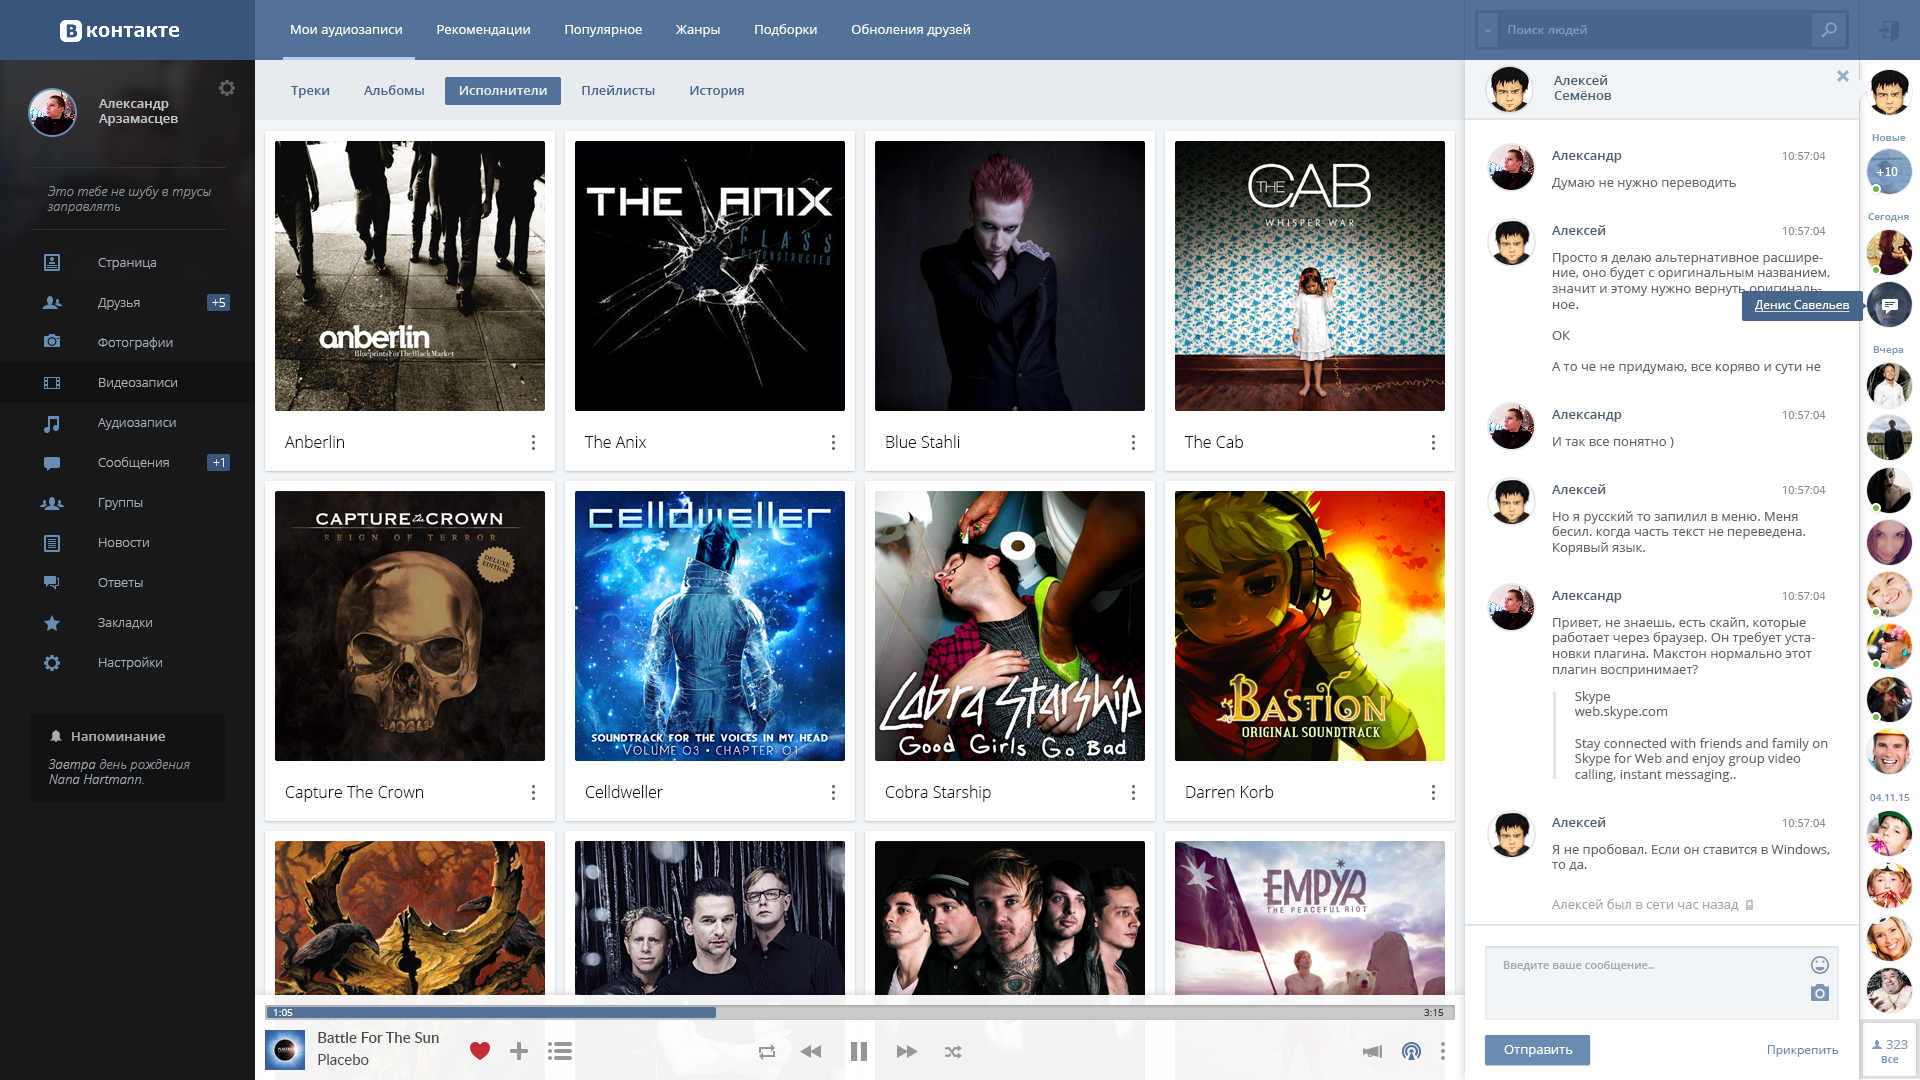Open options menu for The Anix
The image size is (1920, 1080).
coord(833,442)
